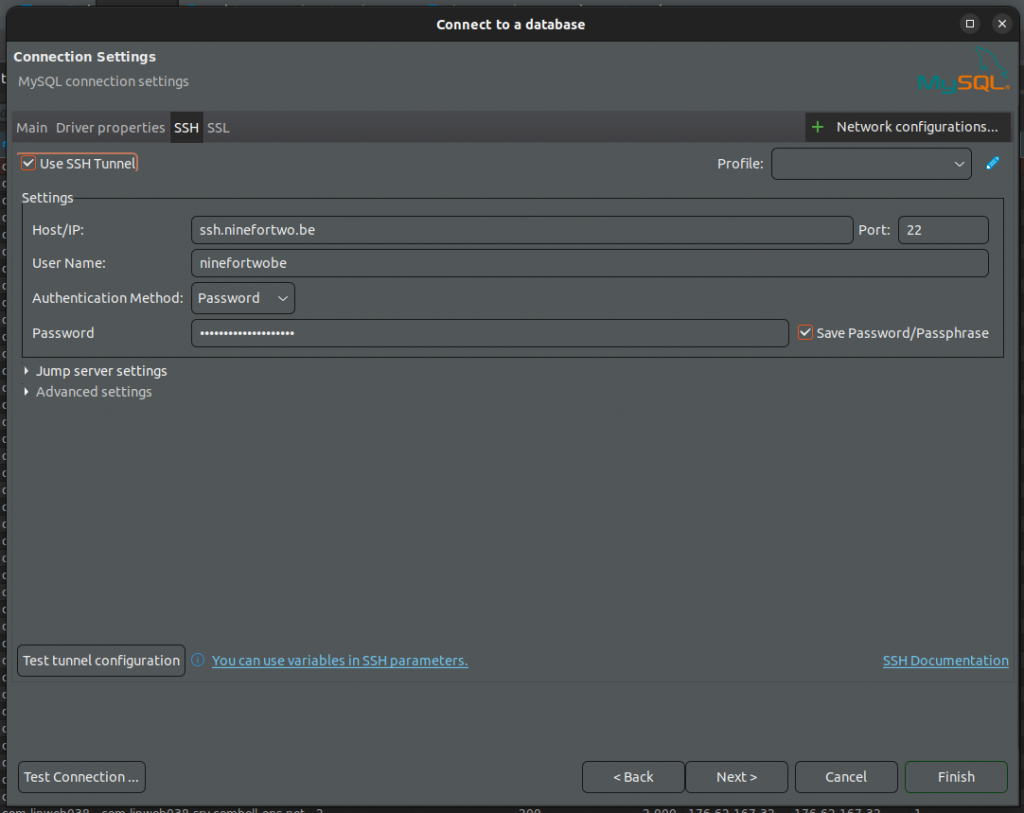The image size is (1024, 813).
Task: Click the 'Connection Settings' heading
Action: [x=84, y=57]
